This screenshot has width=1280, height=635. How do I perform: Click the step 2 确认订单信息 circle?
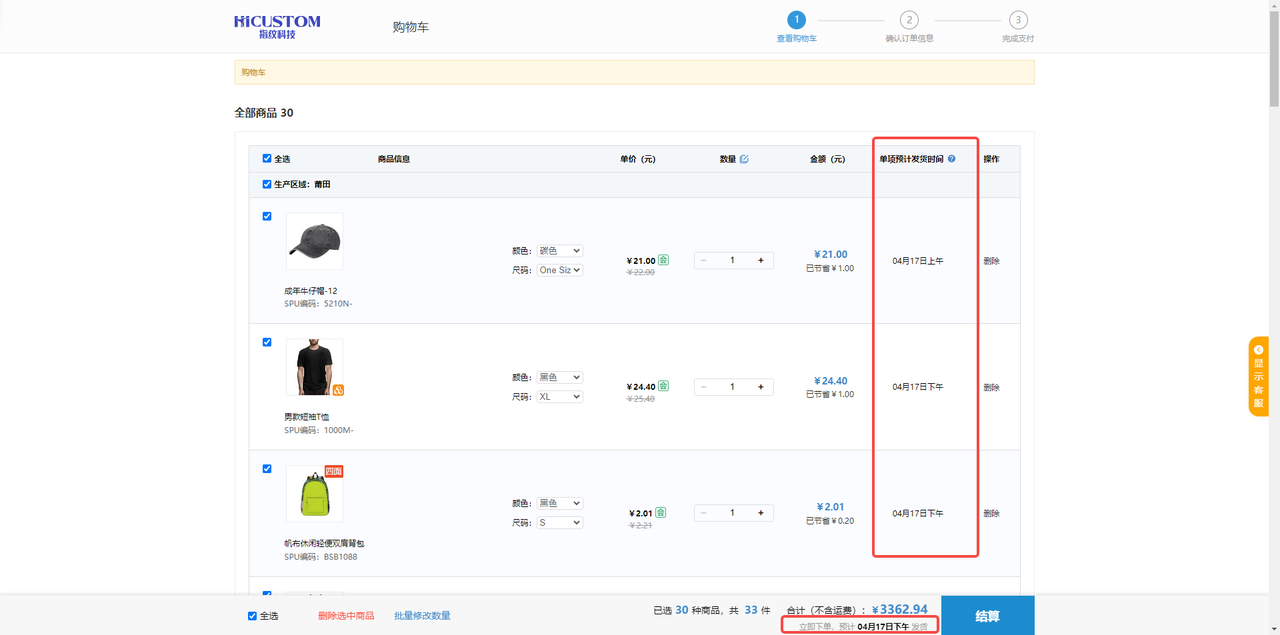pos(909,20)
